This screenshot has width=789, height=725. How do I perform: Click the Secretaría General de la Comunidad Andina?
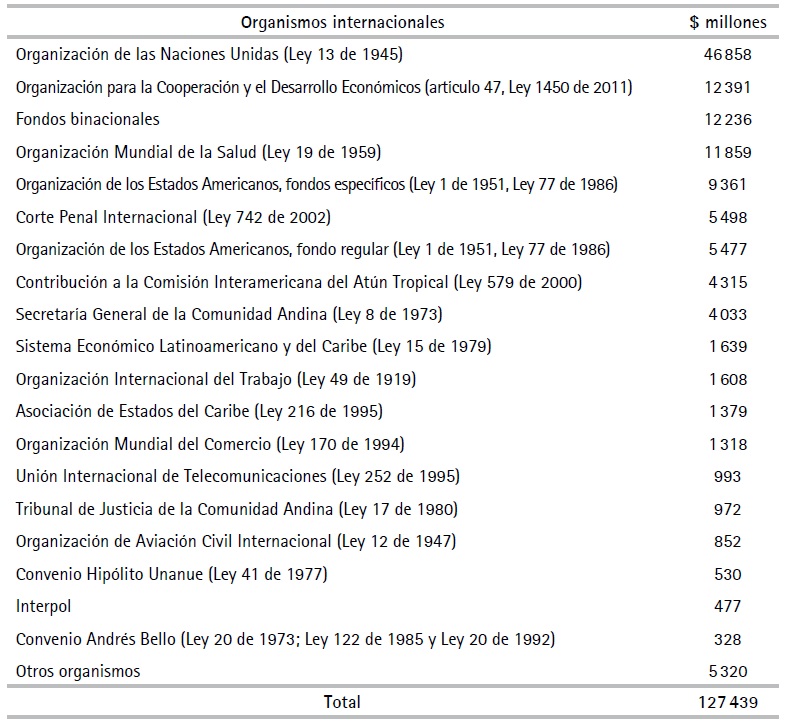point(229,314)
